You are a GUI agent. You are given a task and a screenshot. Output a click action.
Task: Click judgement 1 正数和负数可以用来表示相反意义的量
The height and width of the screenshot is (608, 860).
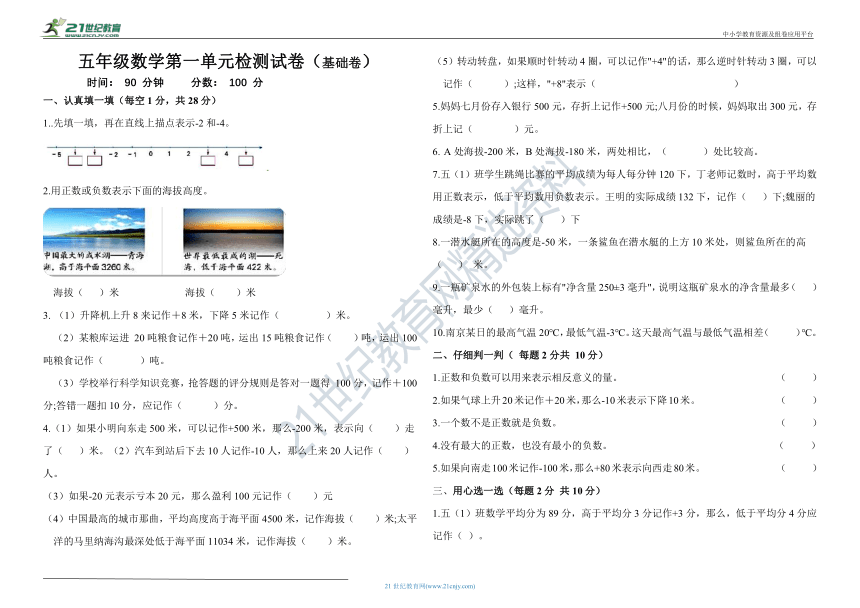point(525,378)
